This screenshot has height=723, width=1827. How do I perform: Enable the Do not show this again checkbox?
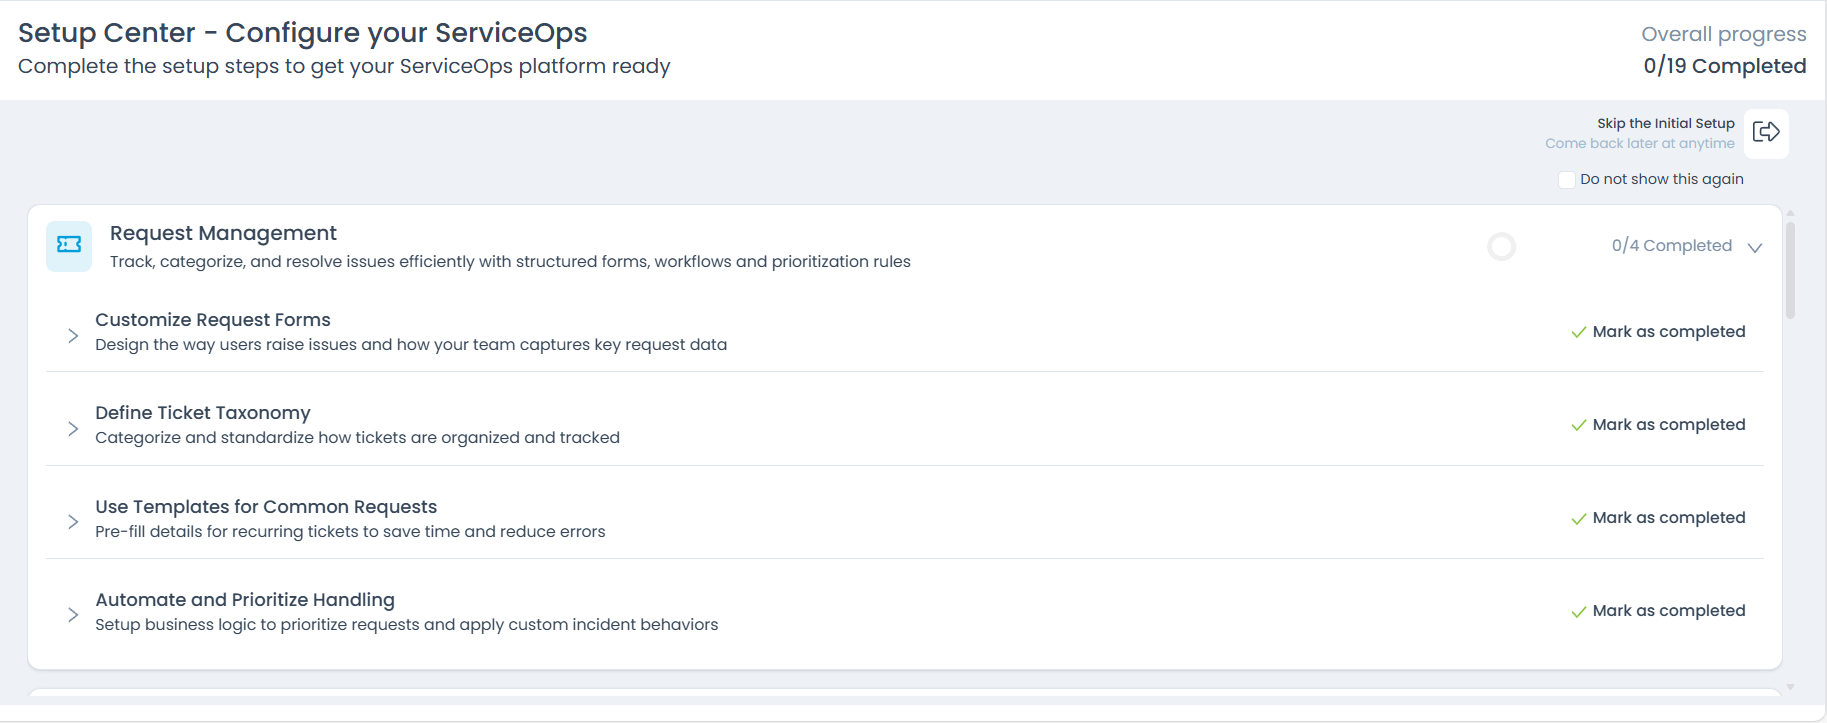coord(1567,180)
